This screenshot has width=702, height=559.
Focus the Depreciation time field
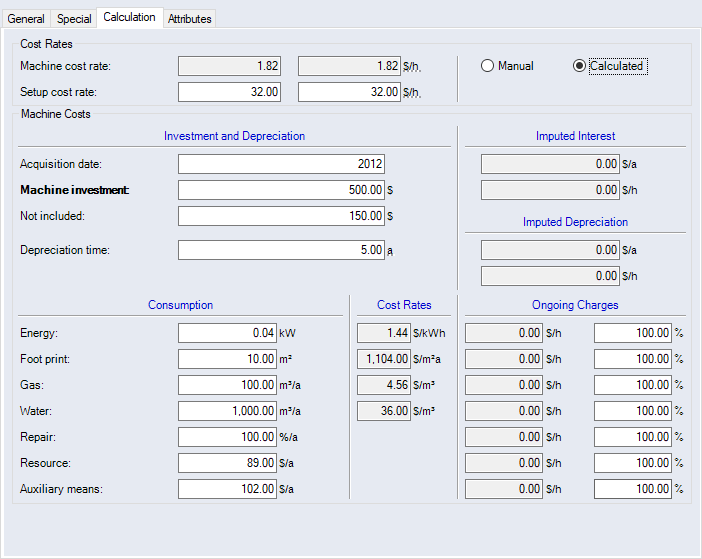coord(281,250)
